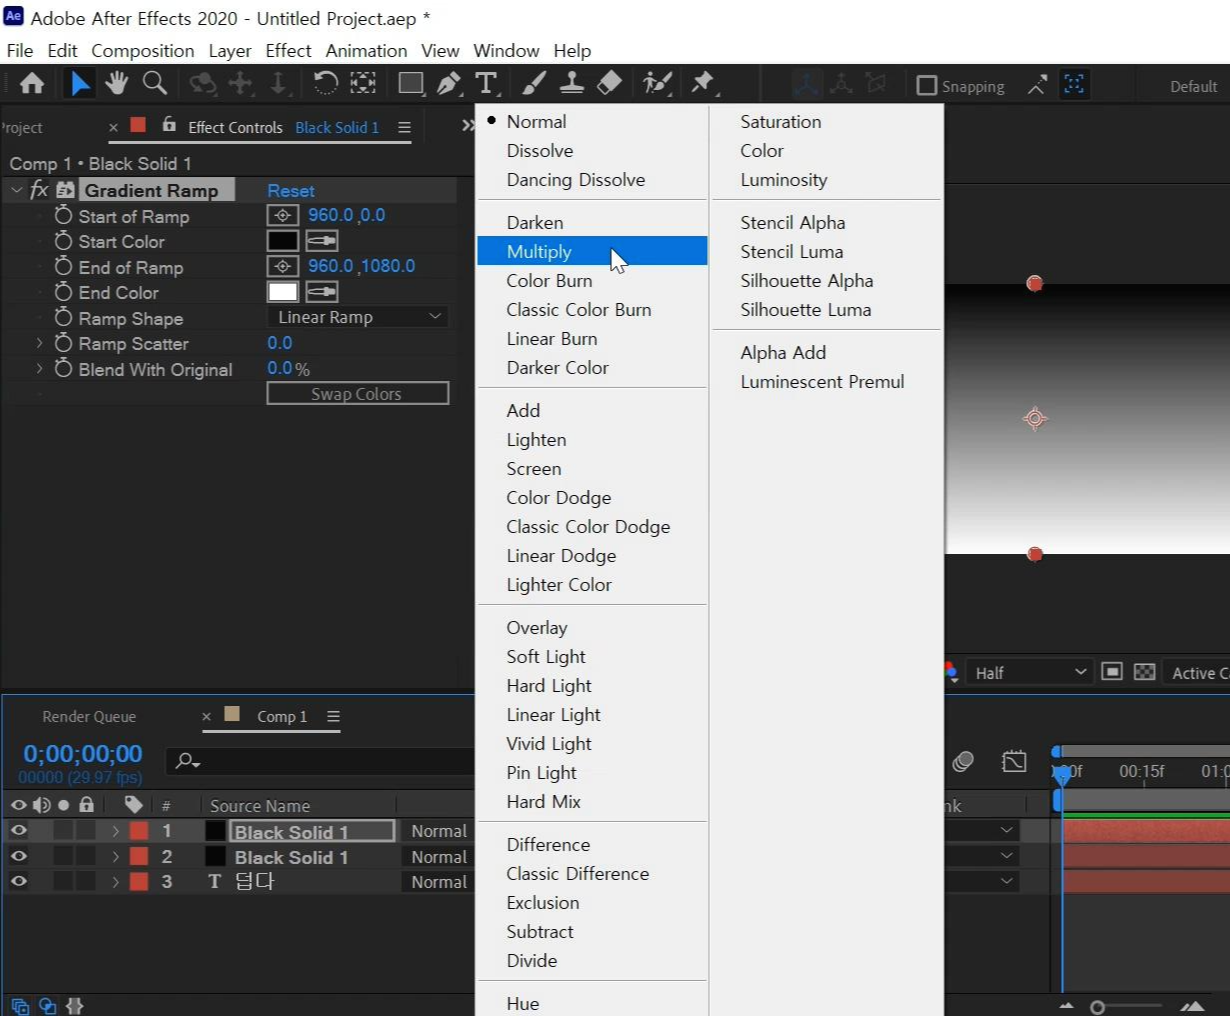Collapse the Gradient Ramp effect arrow
The image size is (1230, 1016).
point(16,190)
